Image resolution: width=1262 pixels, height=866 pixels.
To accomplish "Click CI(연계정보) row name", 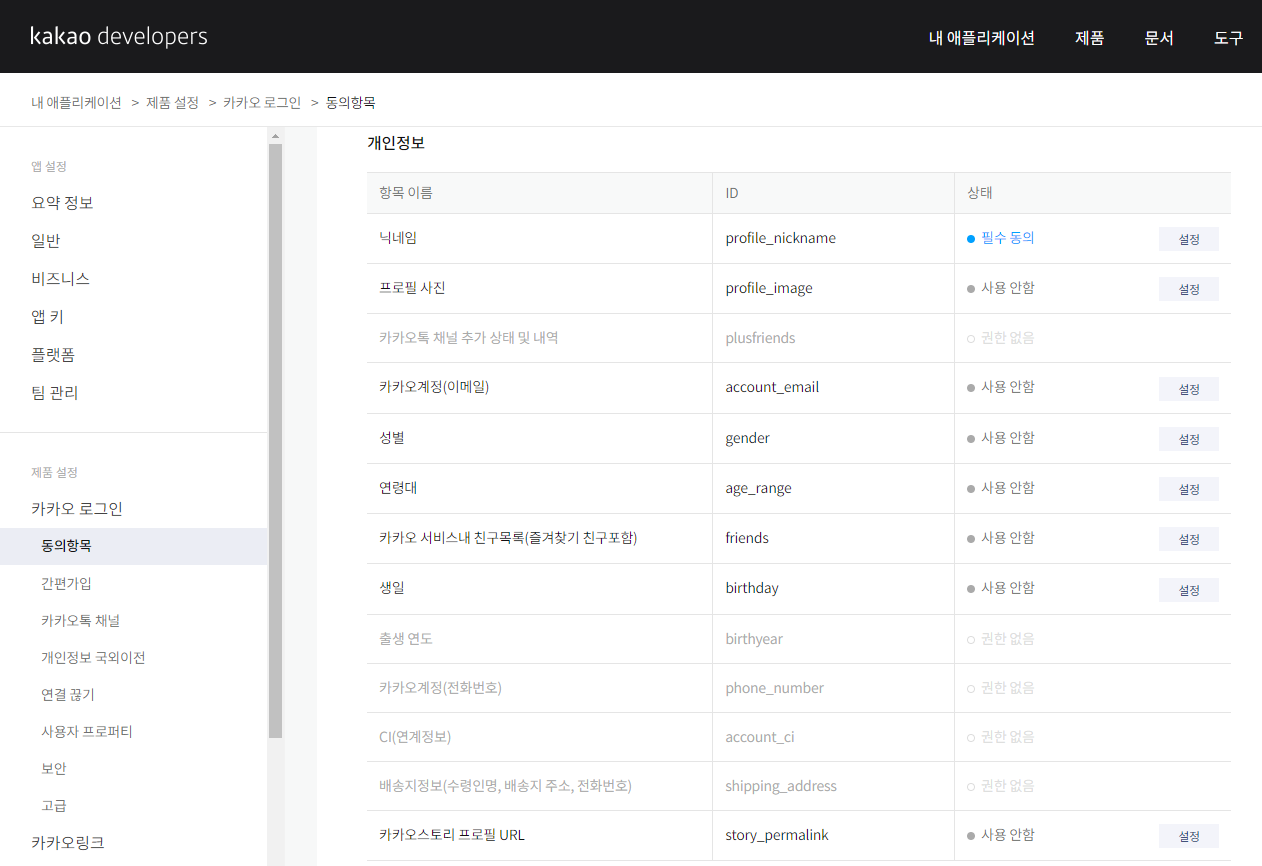I will click(x=415, y=737).
